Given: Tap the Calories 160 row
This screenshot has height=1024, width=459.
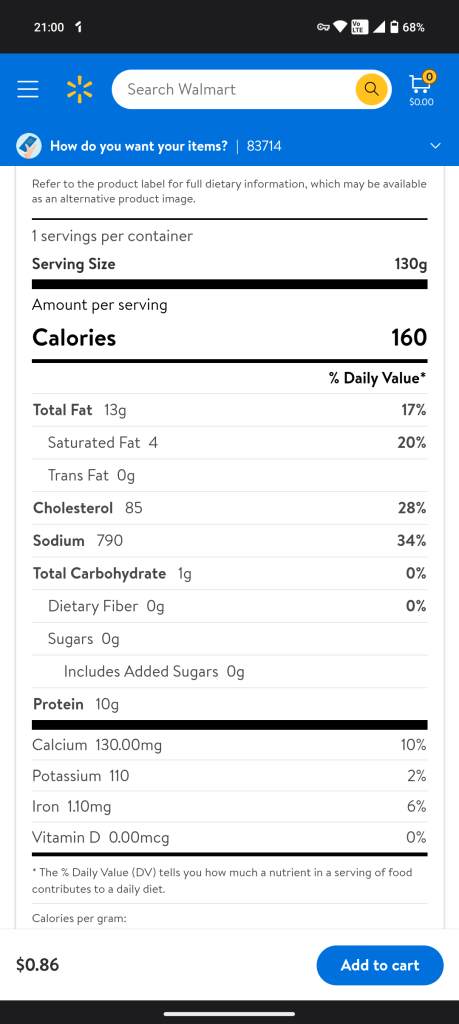Looking at the screenshot, I should click(229, 338).
